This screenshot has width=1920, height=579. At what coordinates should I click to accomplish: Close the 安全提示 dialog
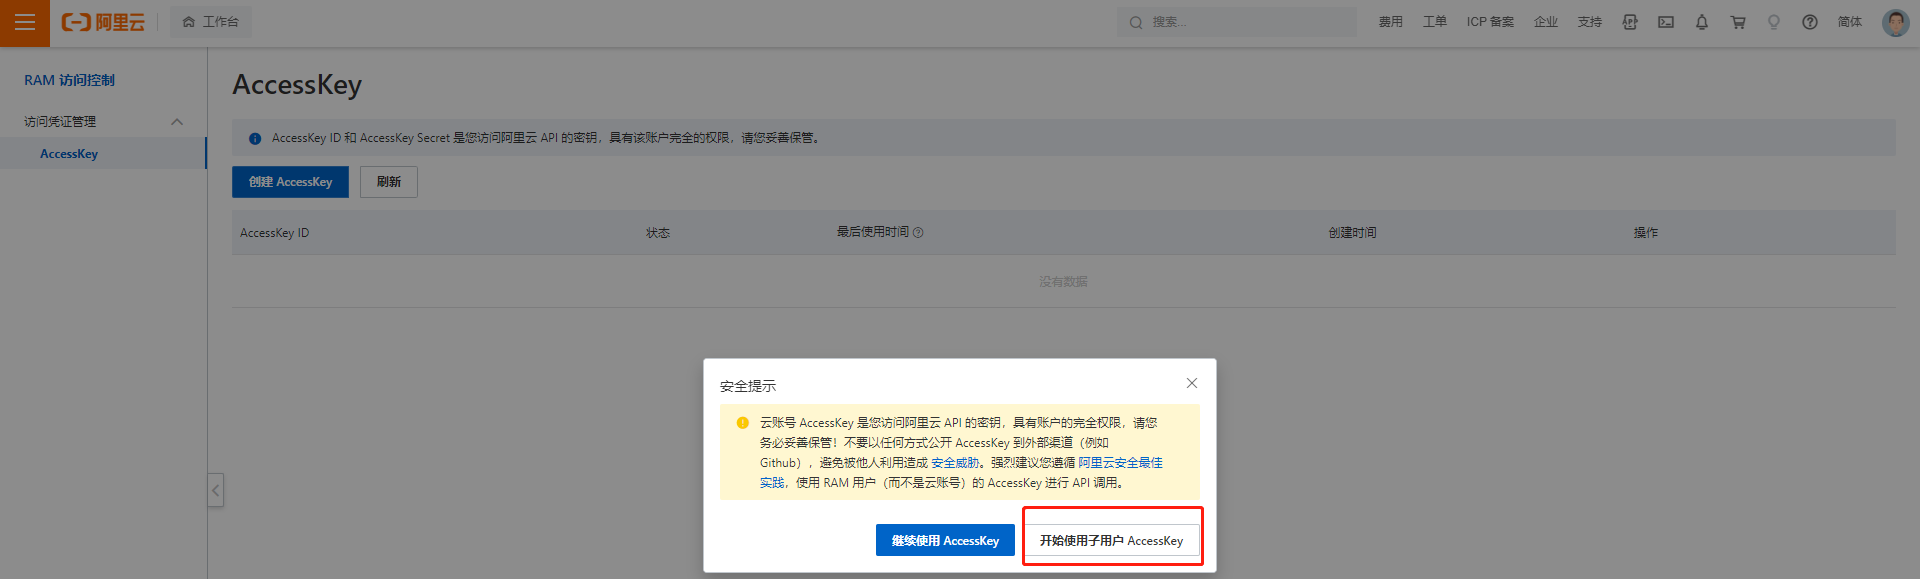(1191, 383)
